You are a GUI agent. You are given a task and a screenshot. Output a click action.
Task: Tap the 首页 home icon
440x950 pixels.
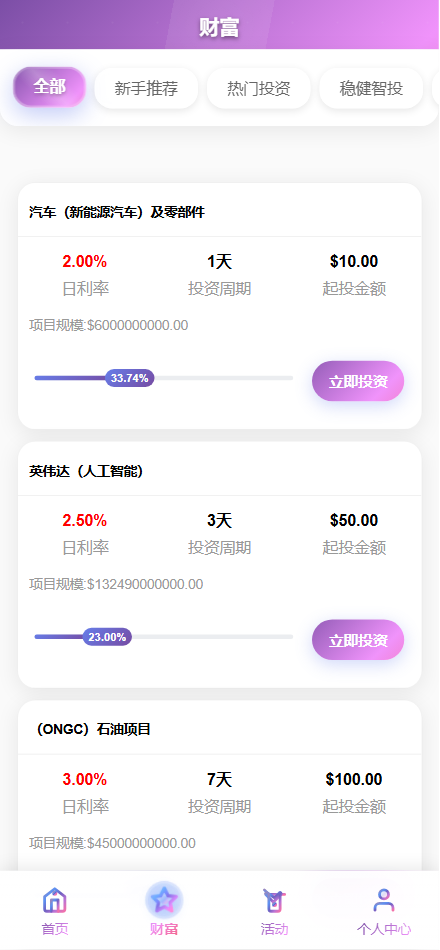tap(55, 900)
